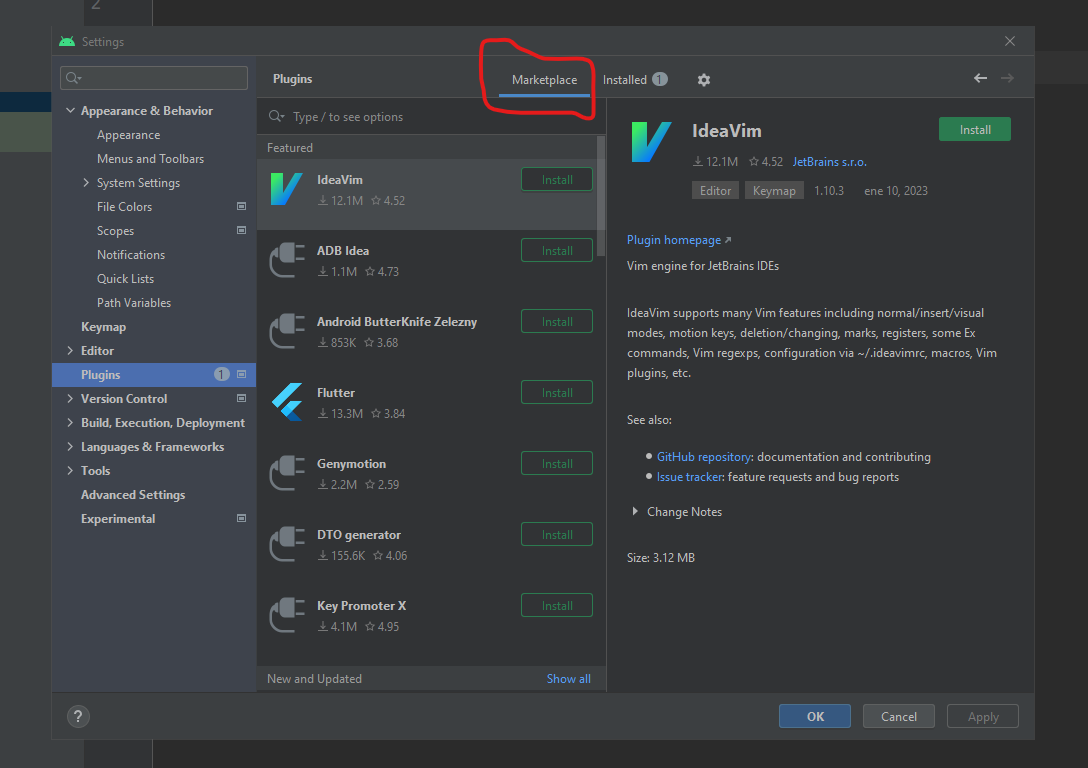Click the Key Promoter X plugin icon
This screenshot has height=768, width=1088.
287,615
